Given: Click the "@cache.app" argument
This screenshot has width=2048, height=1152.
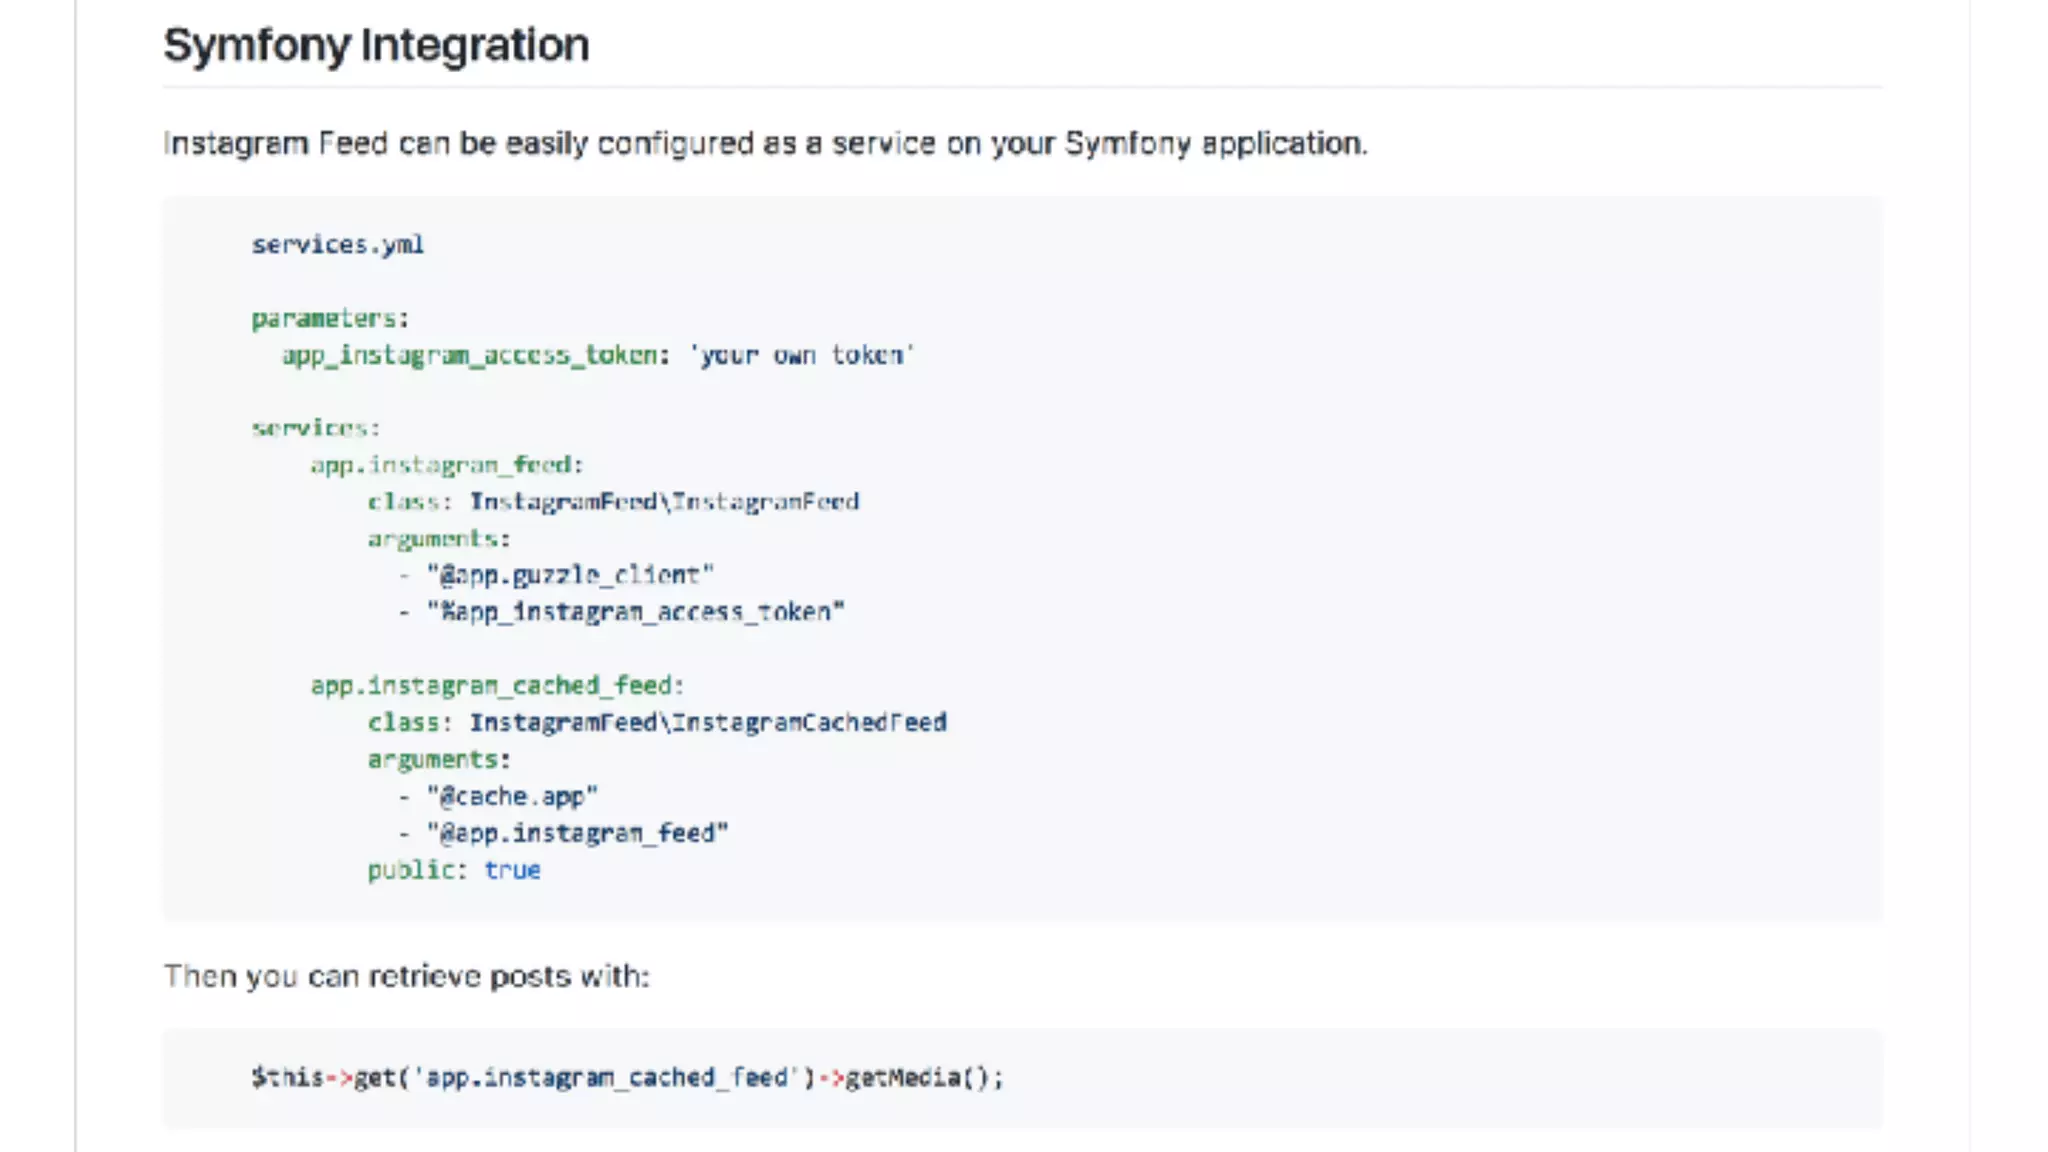Looking at the screenshot, I should (x=512, y=797).
